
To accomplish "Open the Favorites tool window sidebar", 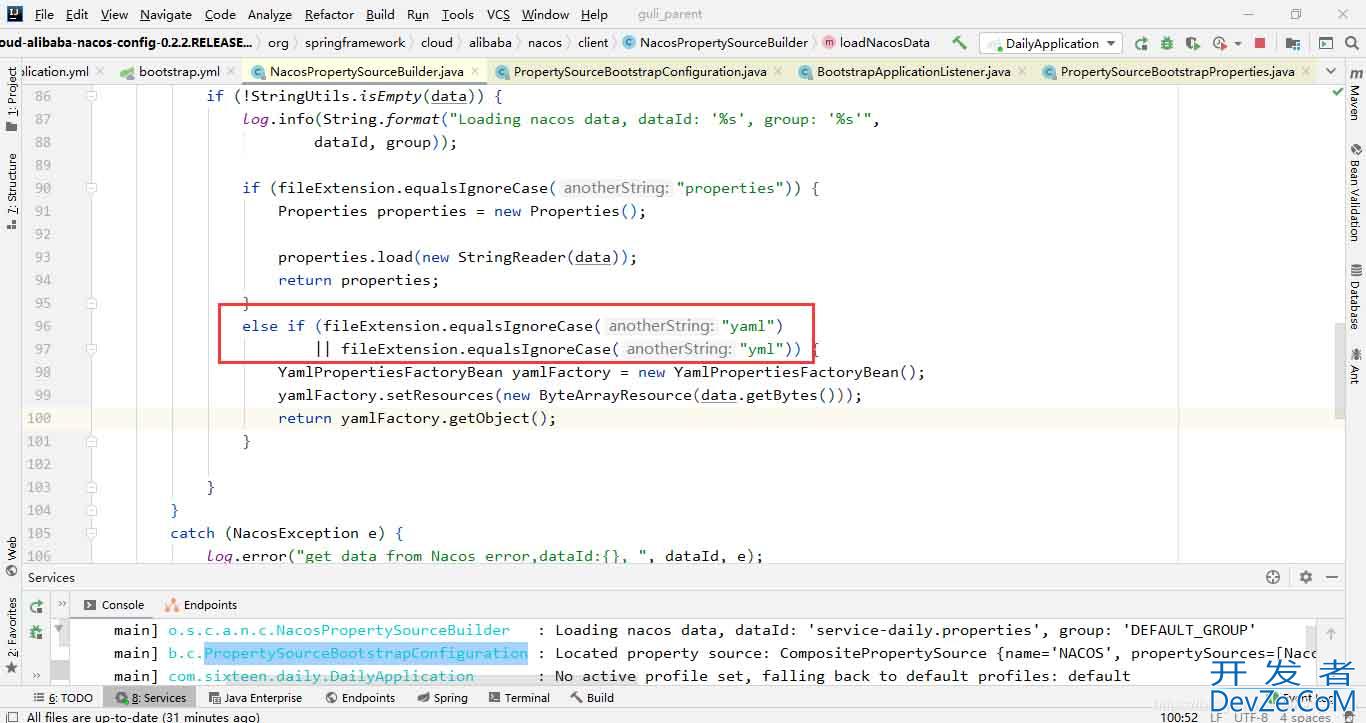I will coord(11,633).
